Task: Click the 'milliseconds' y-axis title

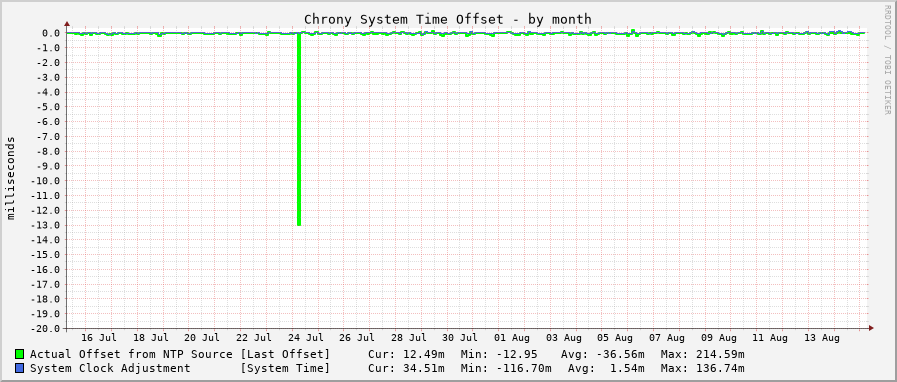Action: tap(11, 177)
